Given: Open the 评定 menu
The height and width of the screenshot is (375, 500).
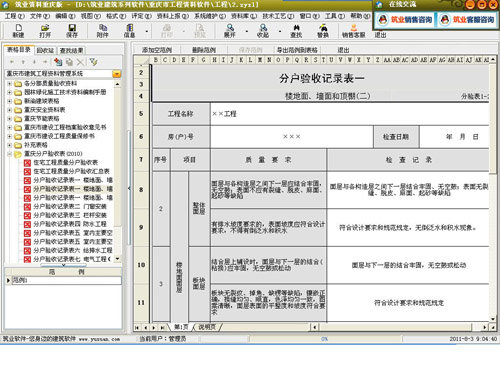Looking at the screenshot, I should (141, 16).
